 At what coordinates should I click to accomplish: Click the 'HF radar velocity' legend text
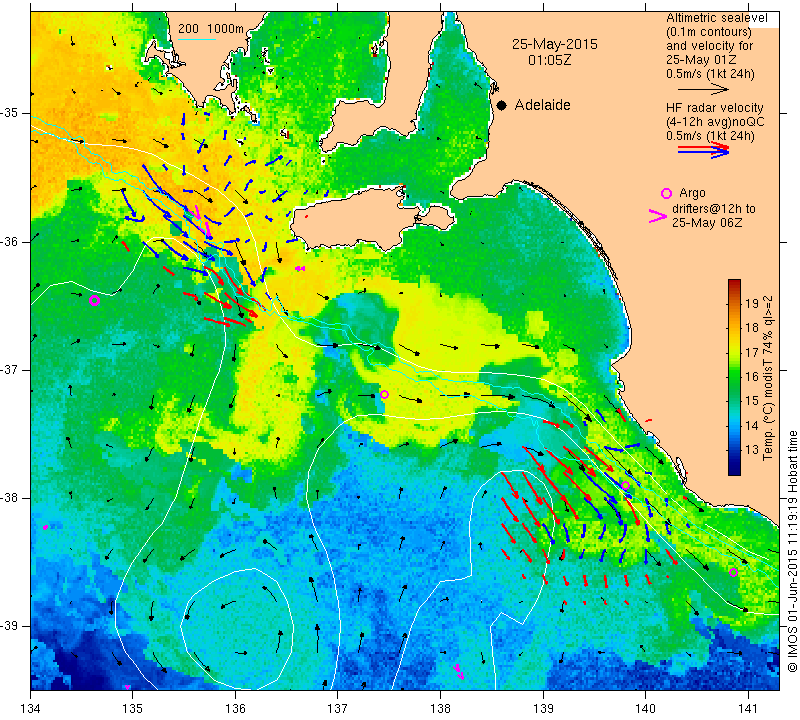click(714, 108)
